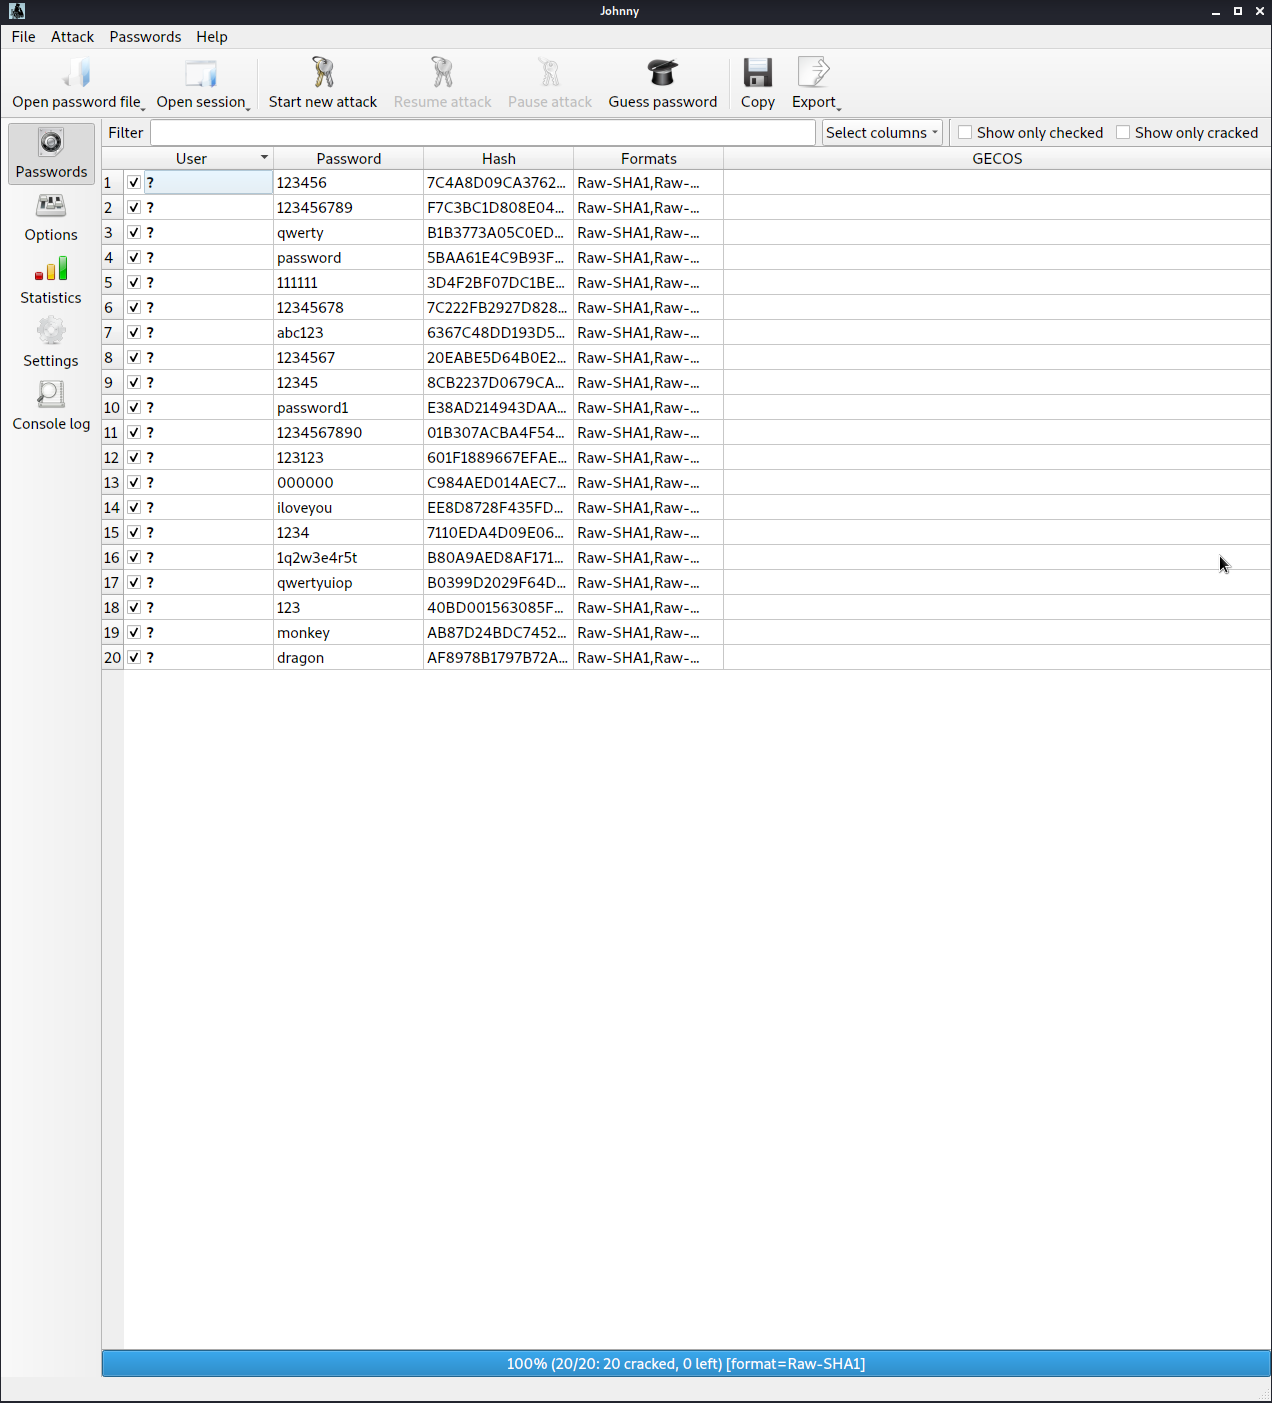Select the password cell 123123

[348, 457]
